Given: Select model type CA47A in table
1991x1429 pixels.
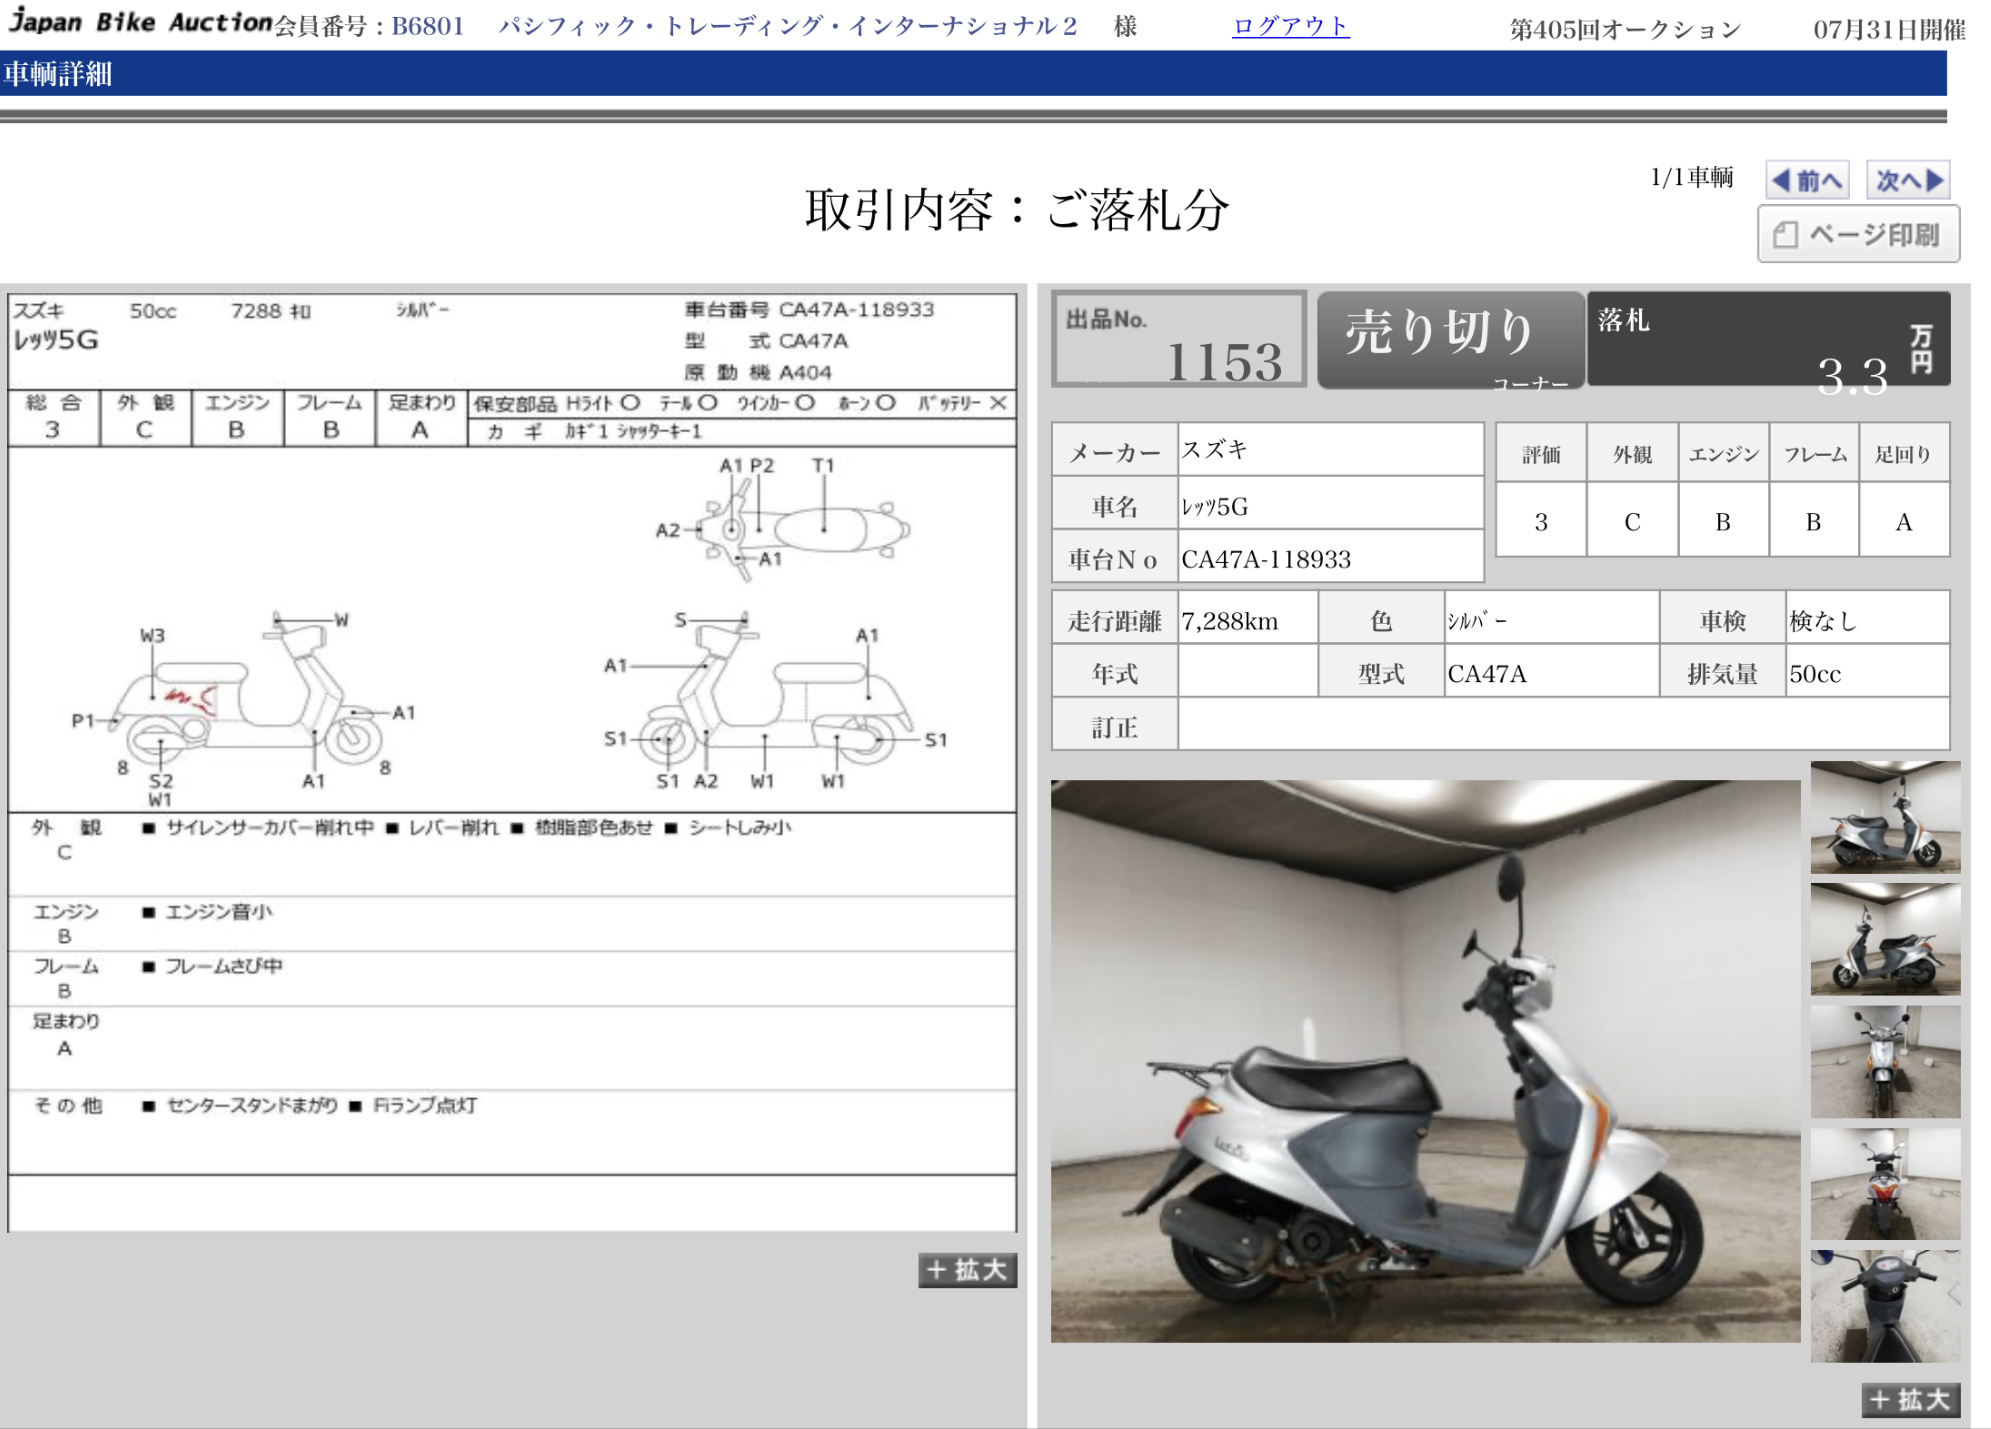Looking at the screenshot, I should (x=1487, y=674).
